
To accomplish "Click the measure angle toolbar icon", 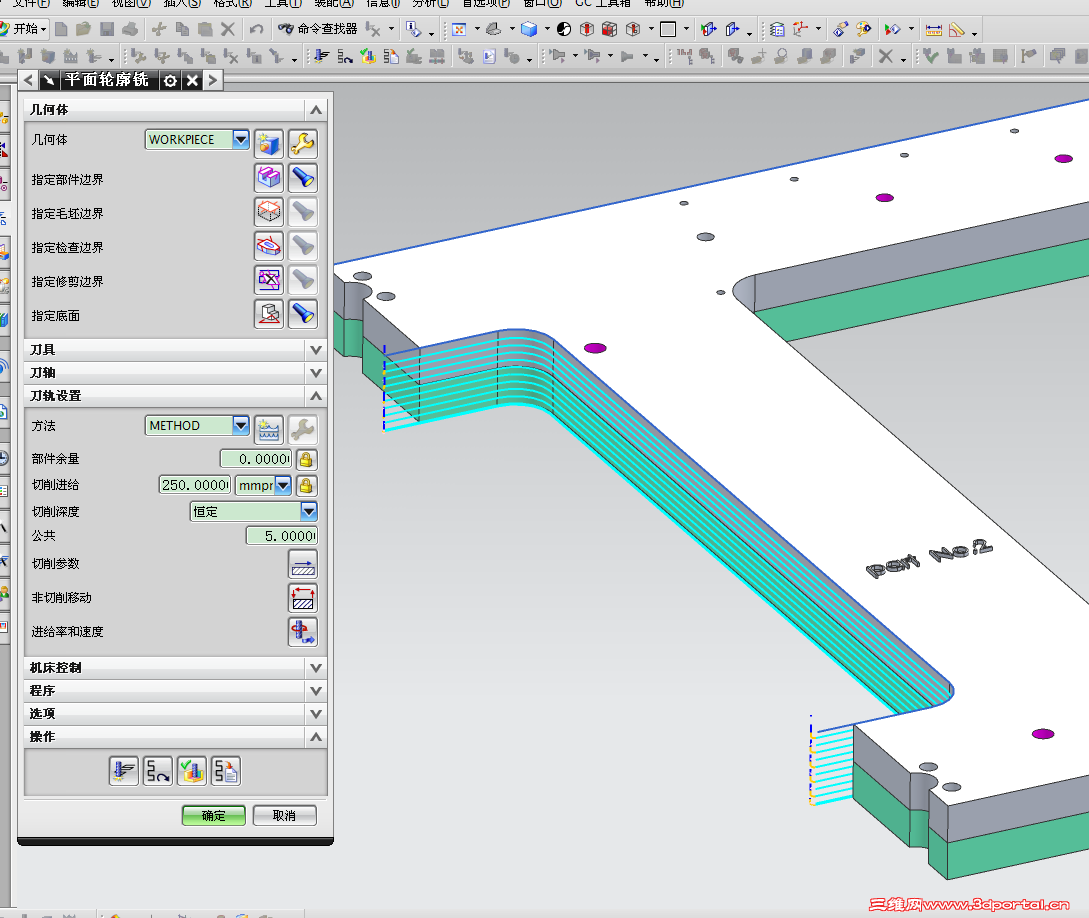I will (956, 30).
